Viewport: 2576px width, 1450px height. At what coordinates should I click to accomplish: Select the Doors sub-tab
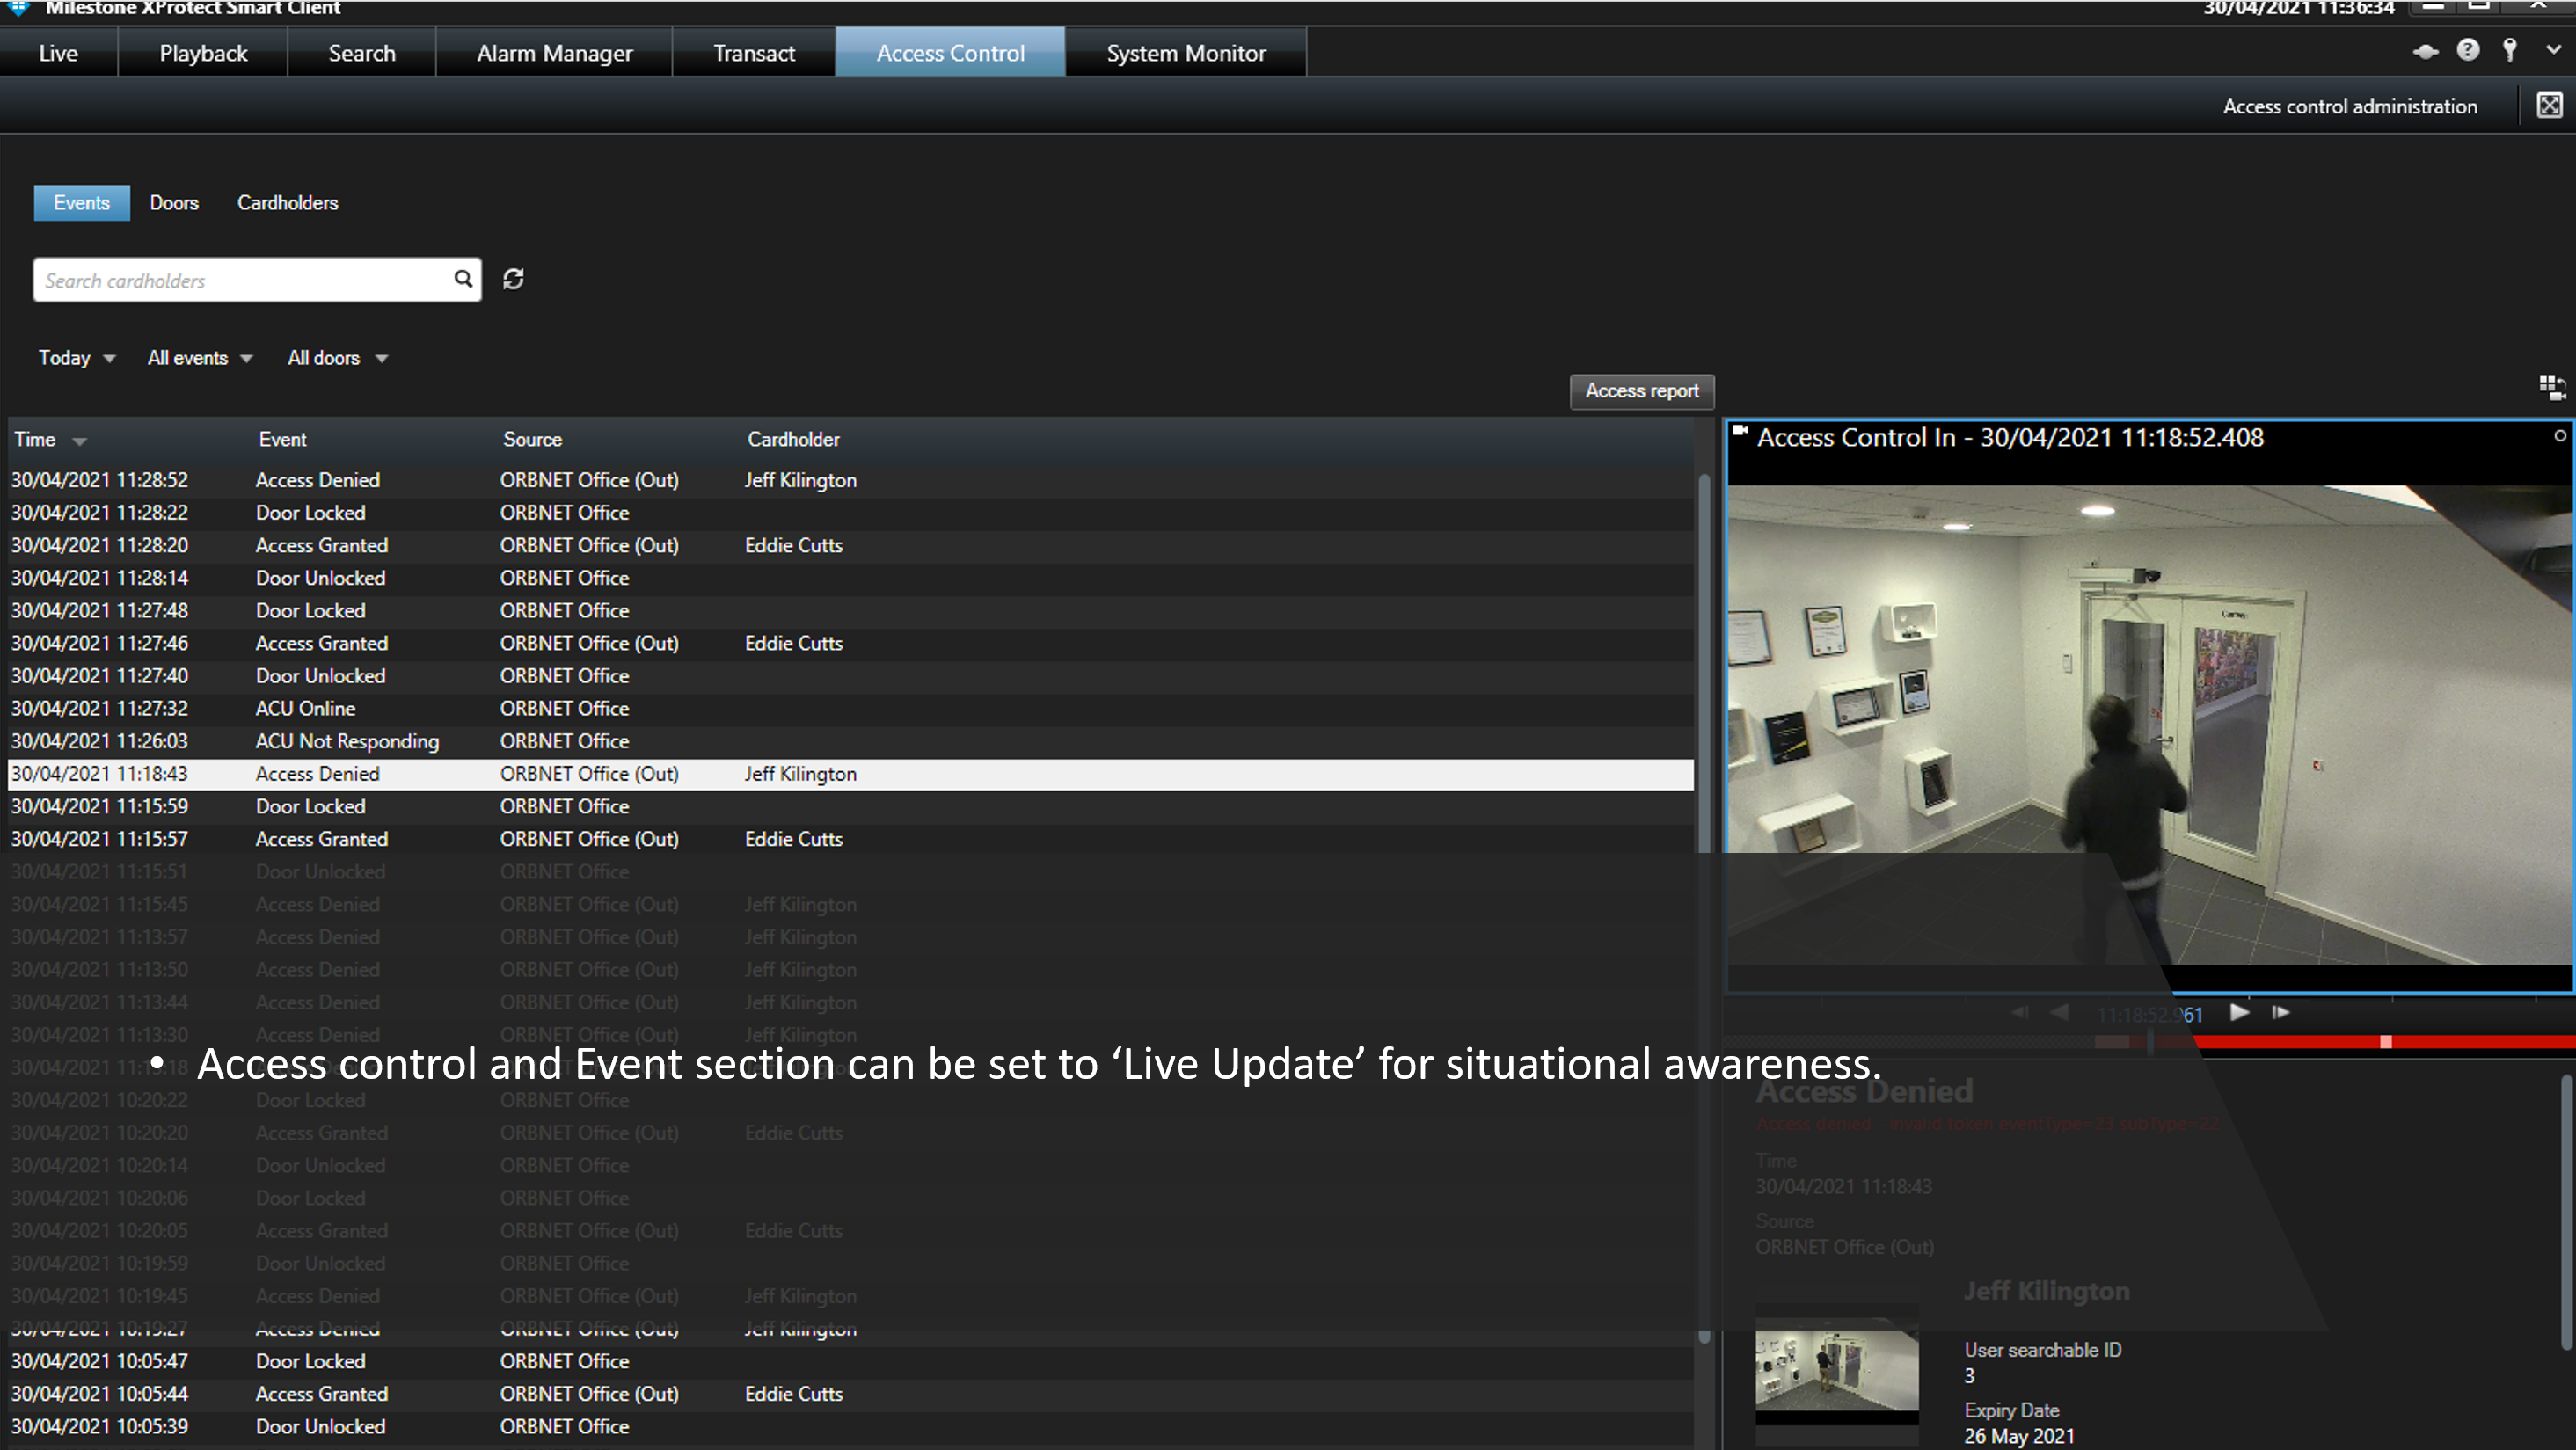(174, 203)
